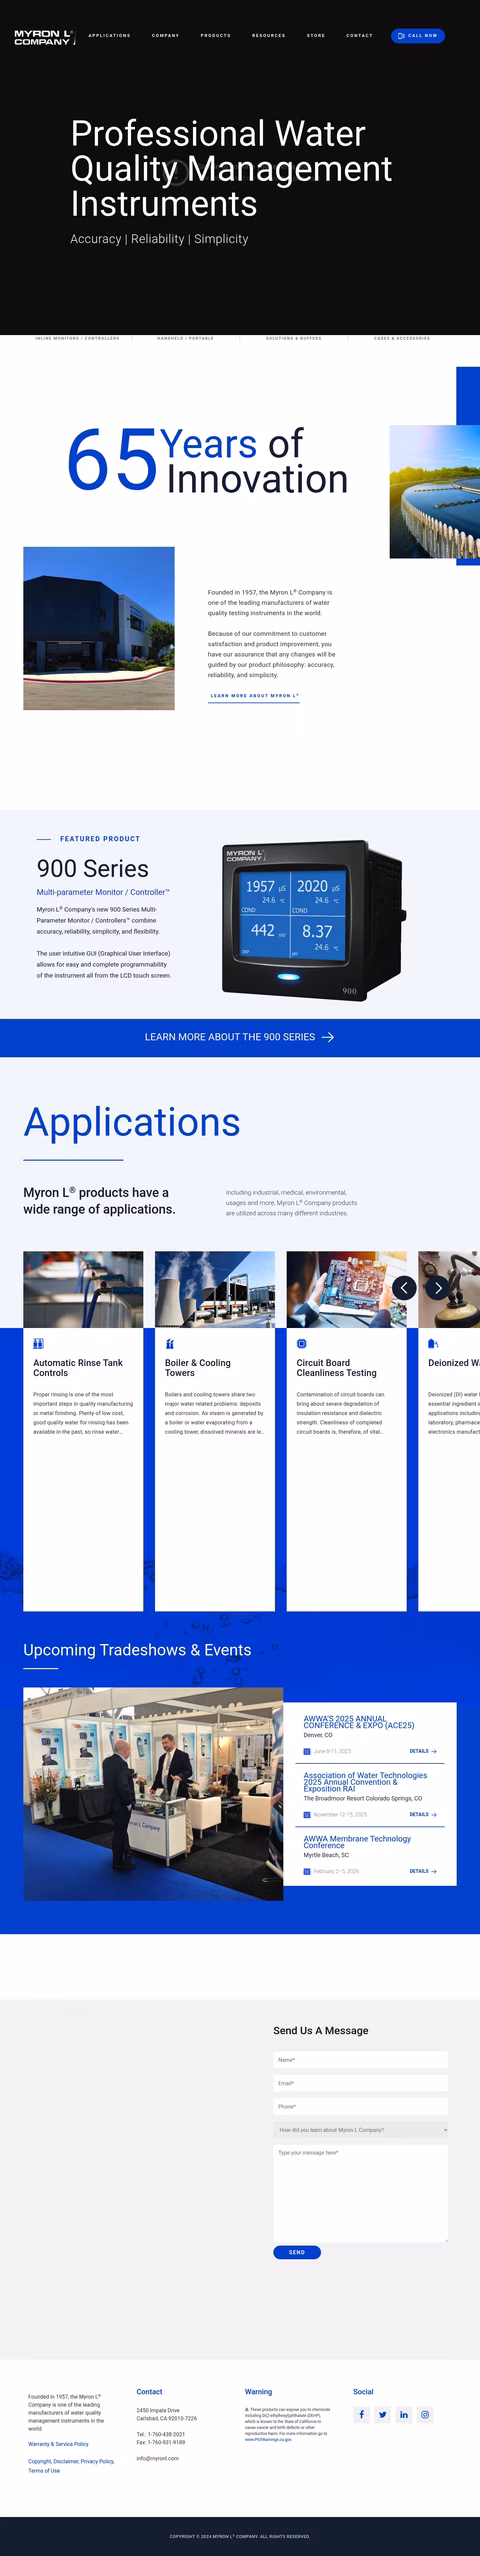The image size is (480, 2556).
Task: Select Solutions & Buffers category
Action: coord(293,339)
